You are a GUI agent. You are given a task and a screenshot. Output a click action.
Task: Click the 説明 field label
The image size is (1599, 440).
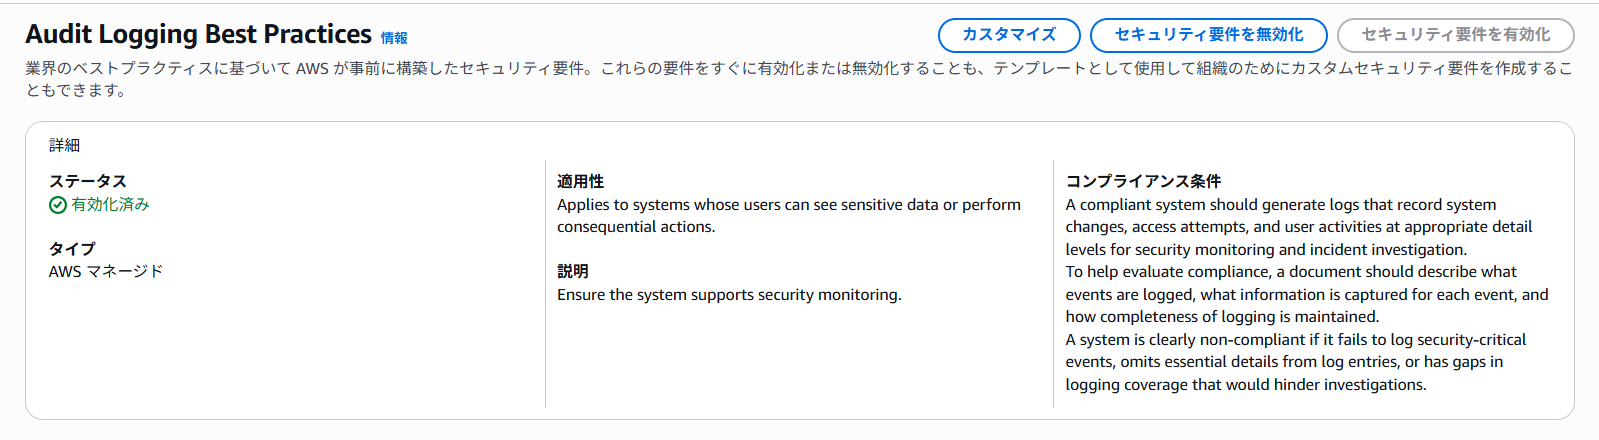tap(572, 271)
